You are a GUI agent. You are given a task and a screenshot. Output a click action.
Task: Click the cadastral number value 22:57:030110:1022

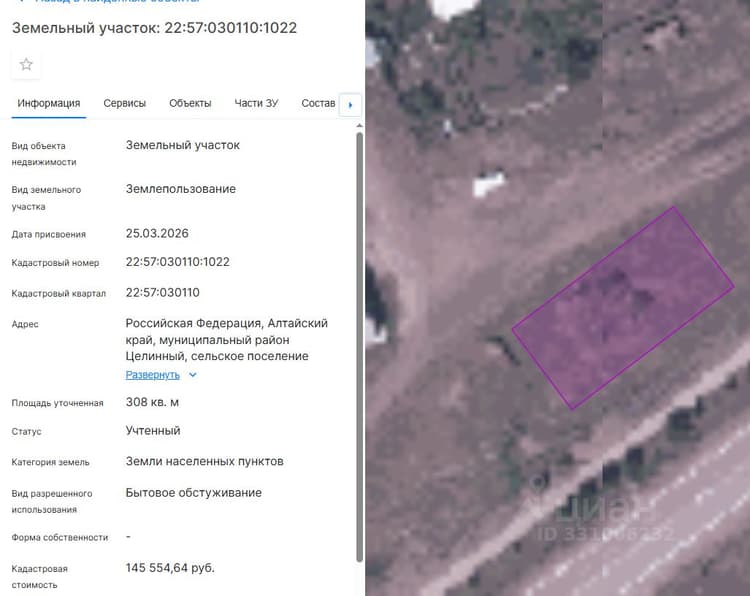click(177, 262)
